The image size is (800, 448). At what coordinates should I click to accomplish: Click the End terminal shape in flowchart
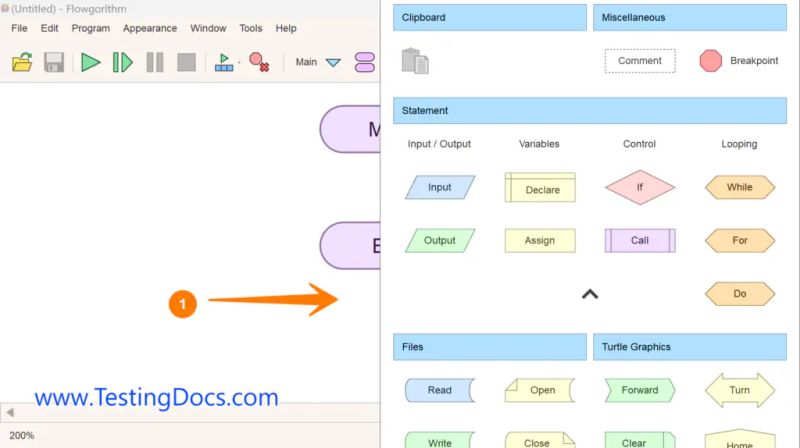click(350, 245)
